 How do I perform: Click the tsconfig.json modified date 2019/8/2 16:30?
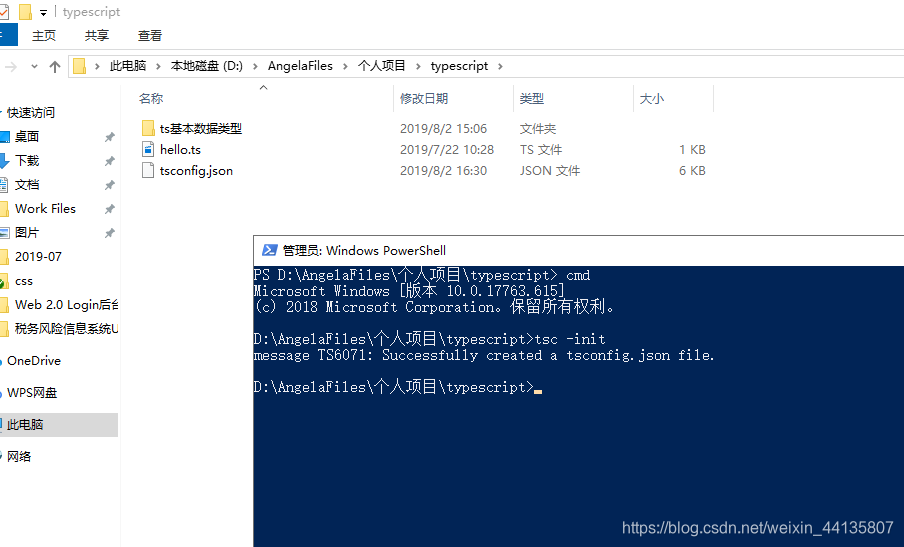(x=443, y=171)
